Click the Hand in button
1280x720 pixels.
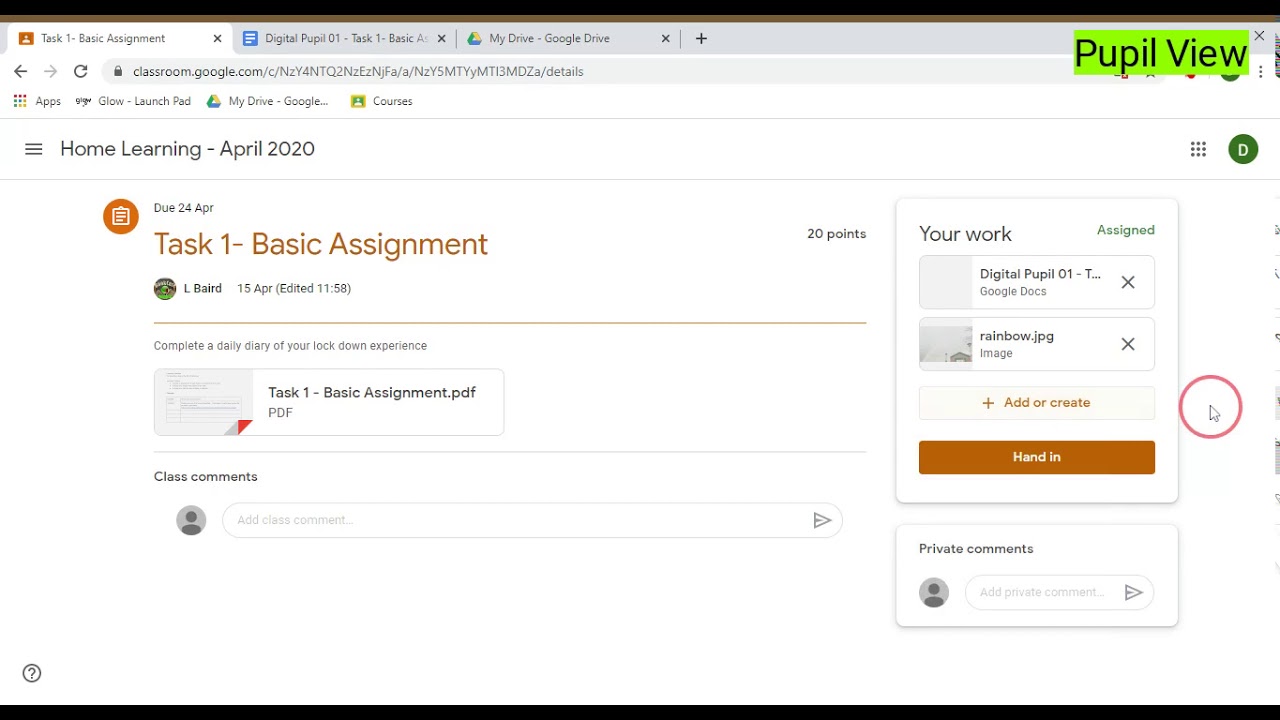1037,457
